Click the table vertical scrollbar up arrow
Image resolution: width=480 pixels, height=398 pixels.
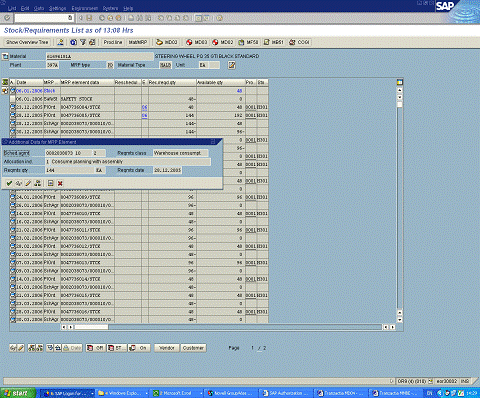(x=400, y=90)
